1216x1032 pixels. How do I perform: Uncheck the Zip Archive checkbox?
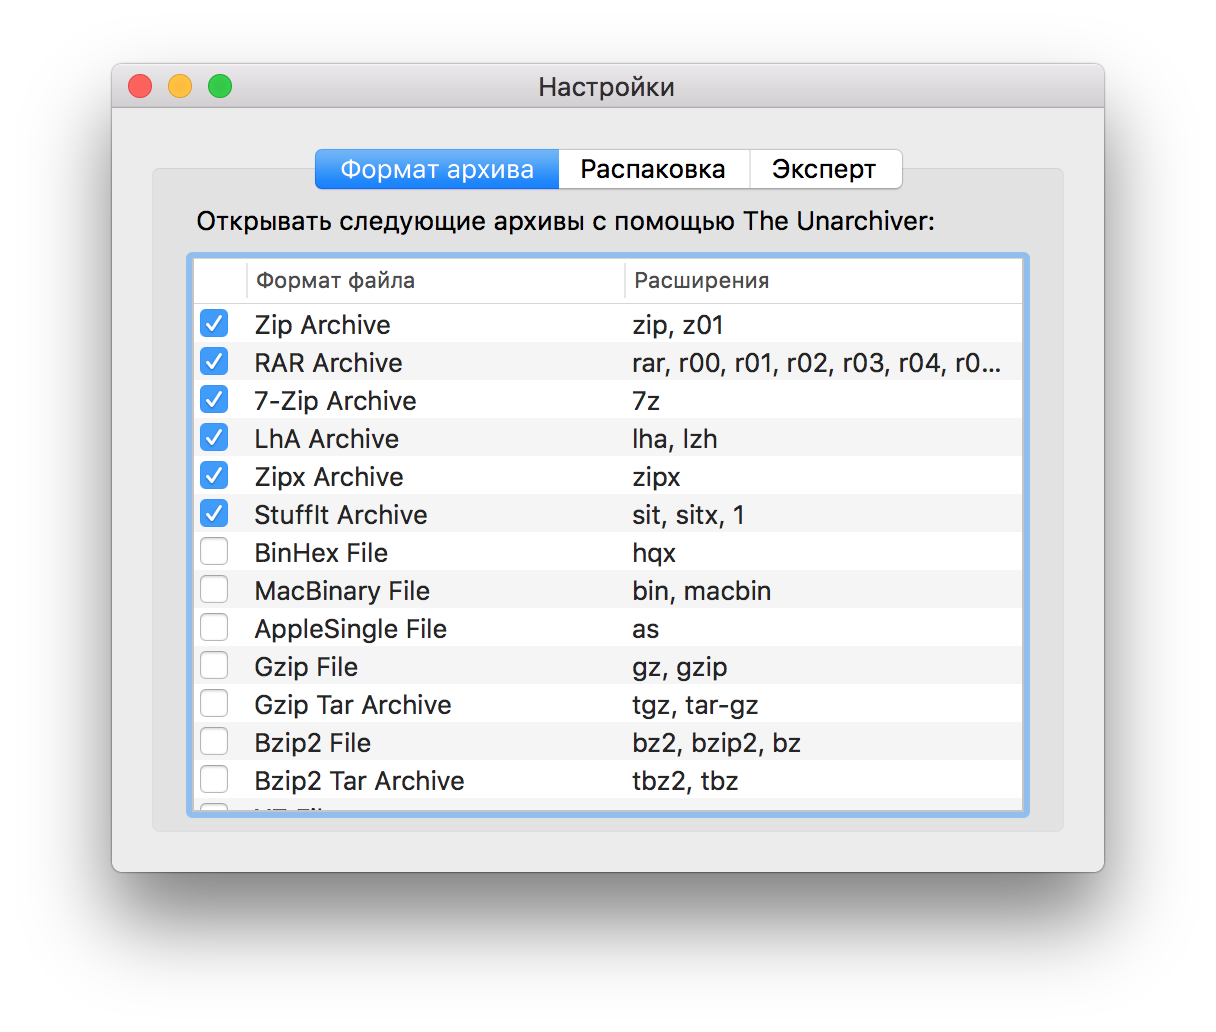pos(214,324)
